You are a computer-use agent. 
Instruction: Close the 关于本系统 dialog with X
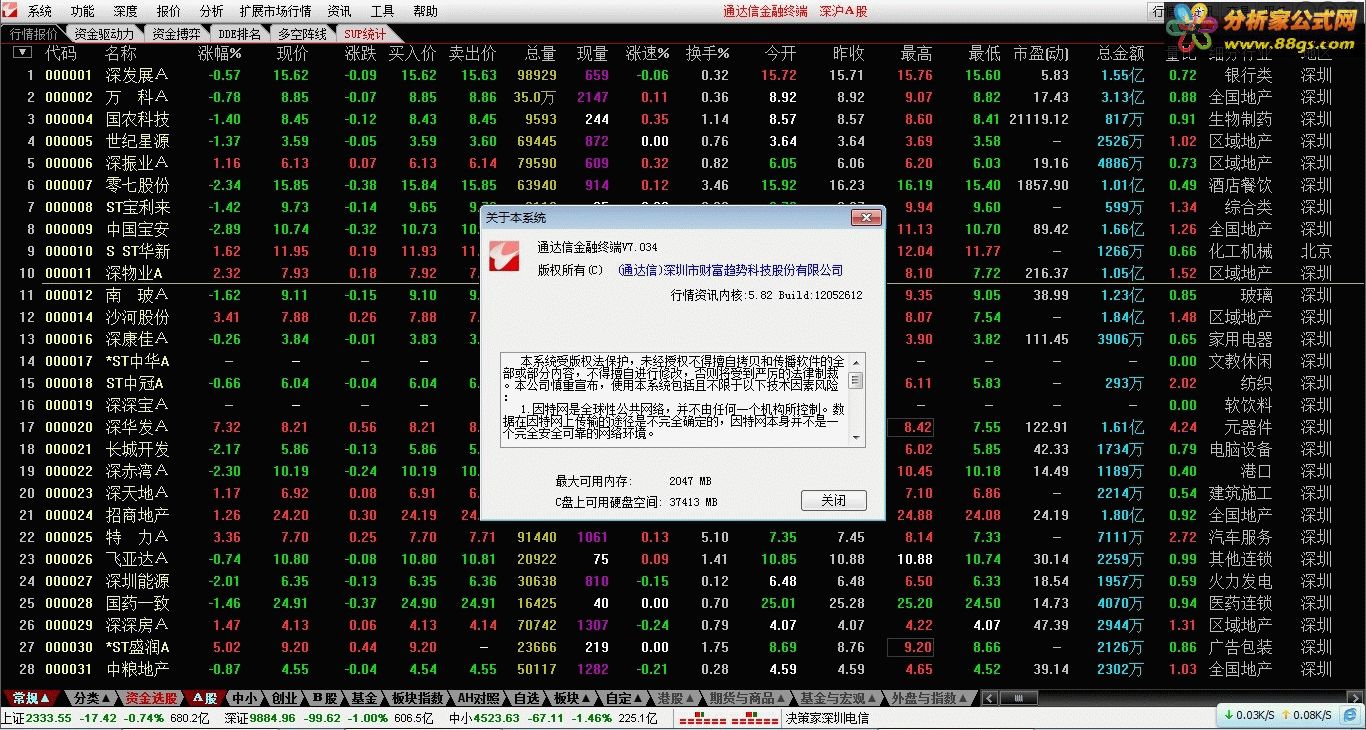(865, 217)
